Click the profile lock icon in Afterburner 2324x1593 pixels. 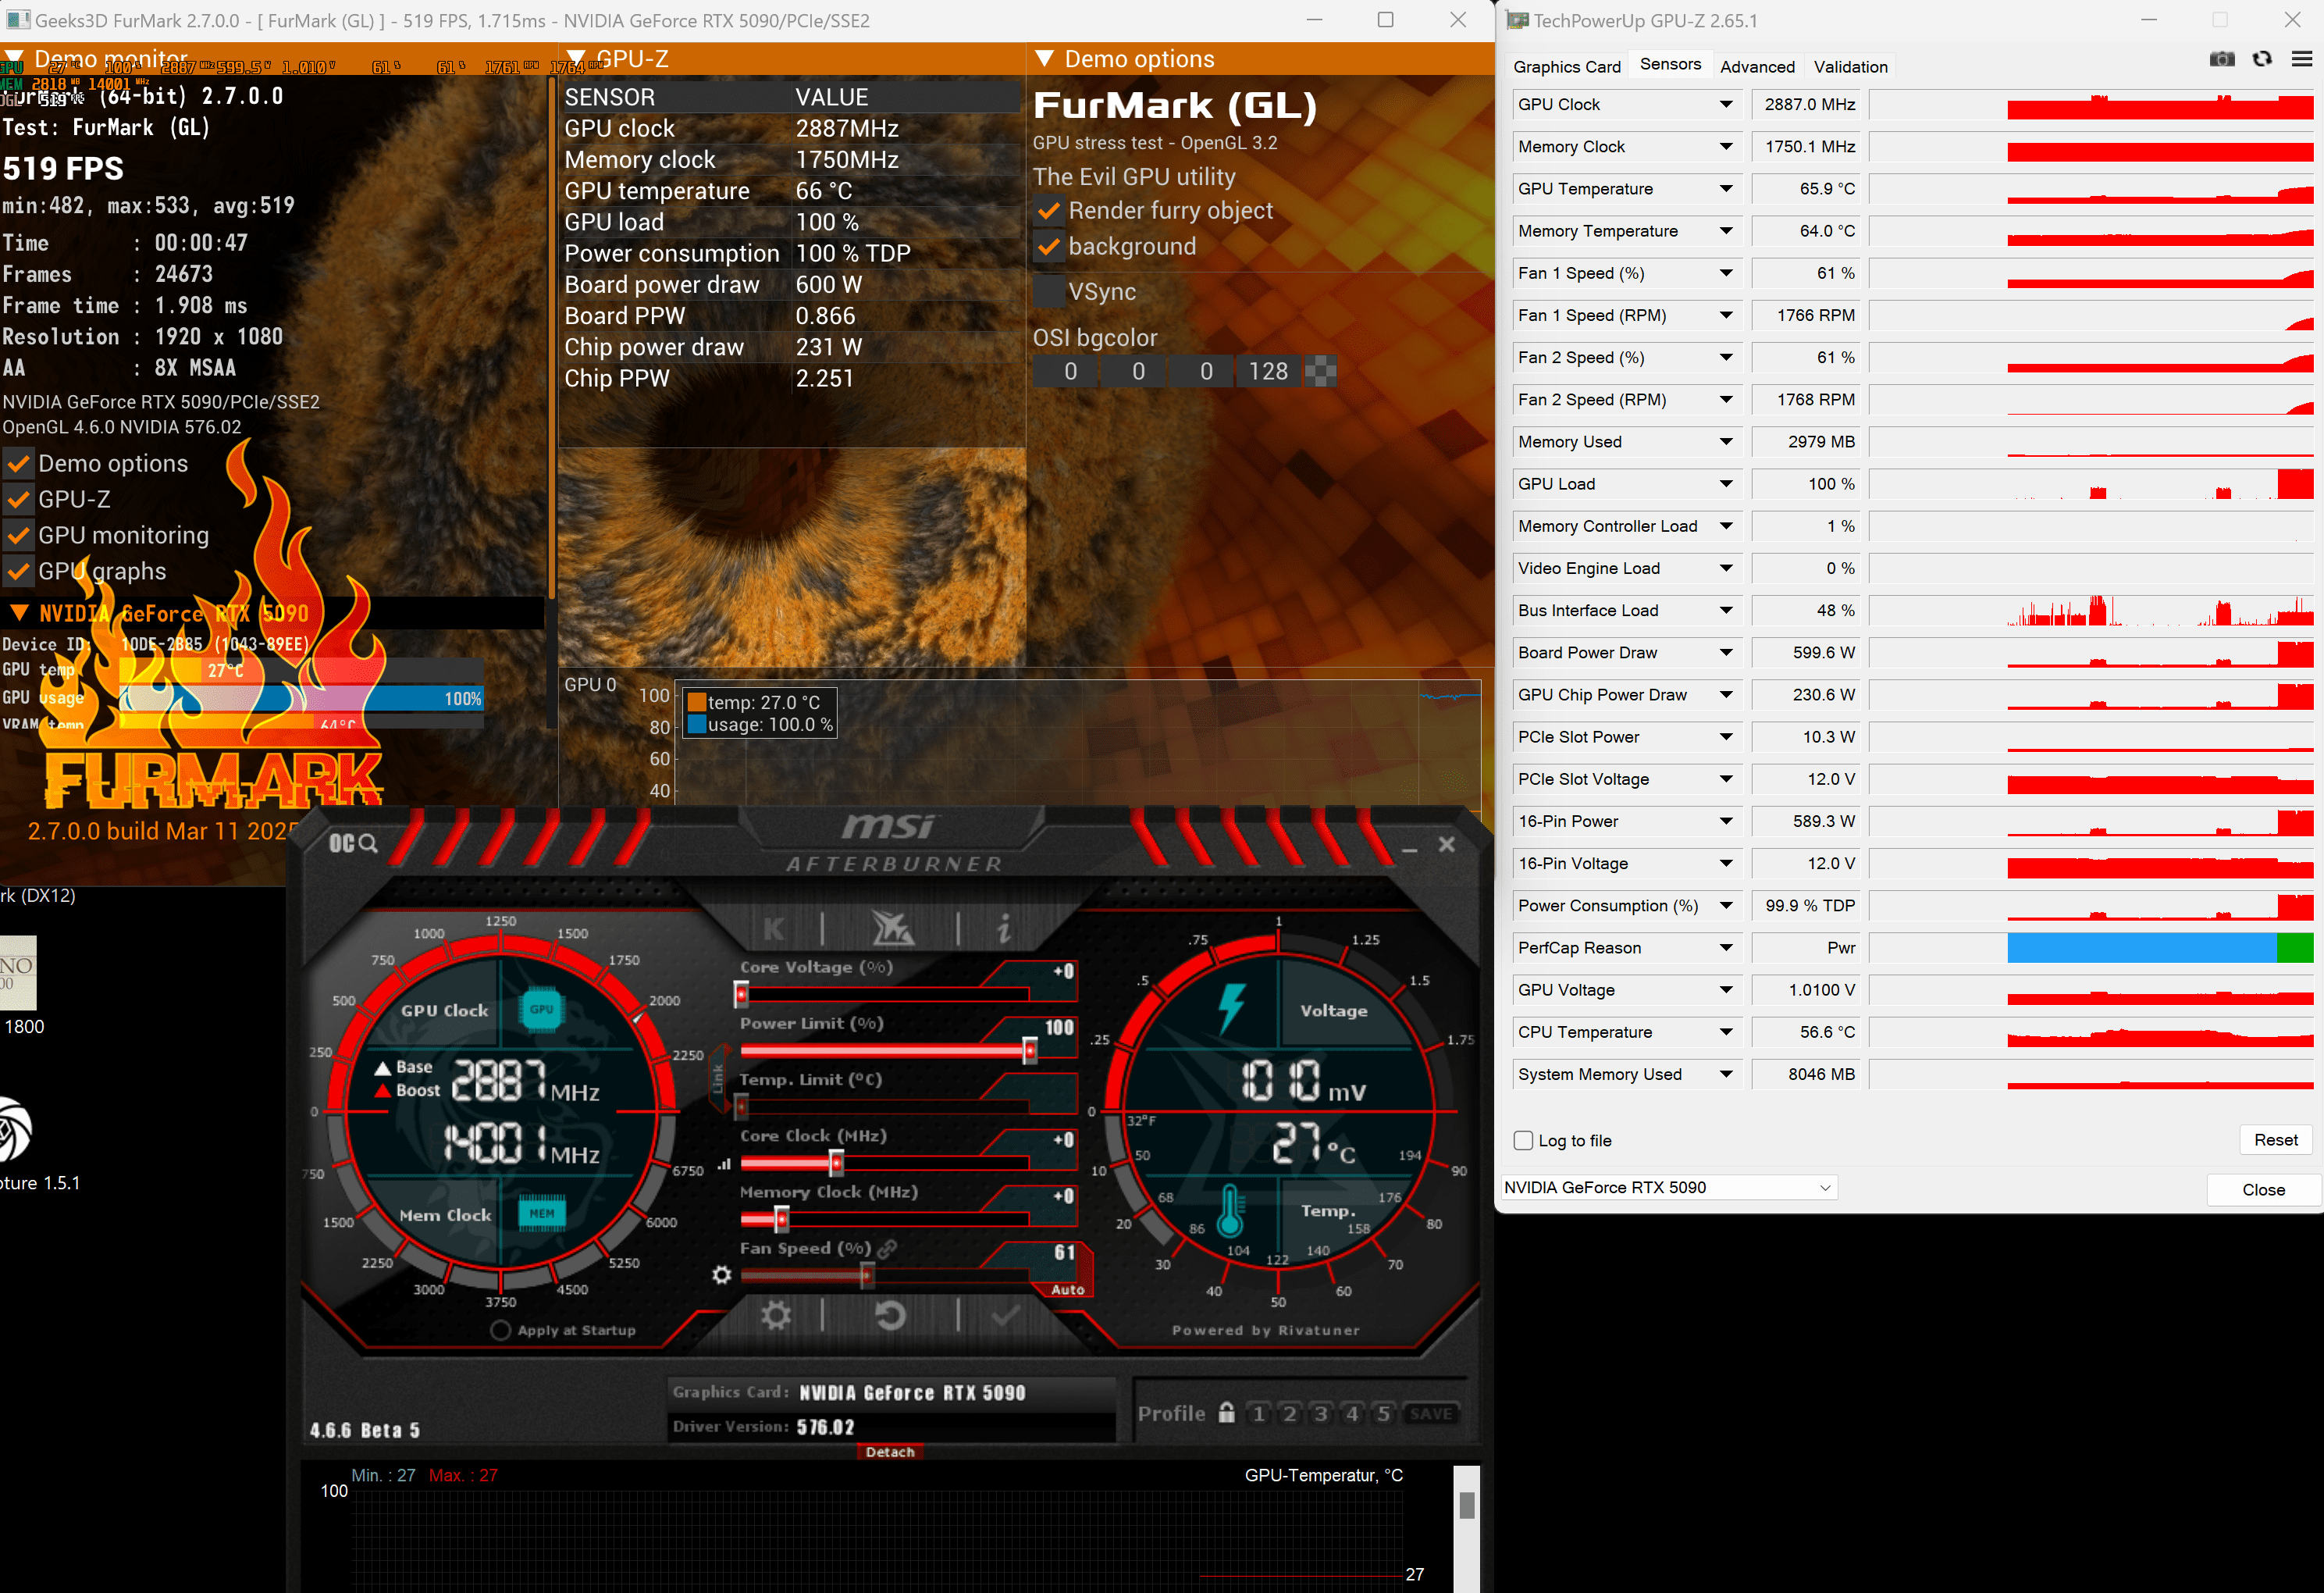(1227, 1413)
